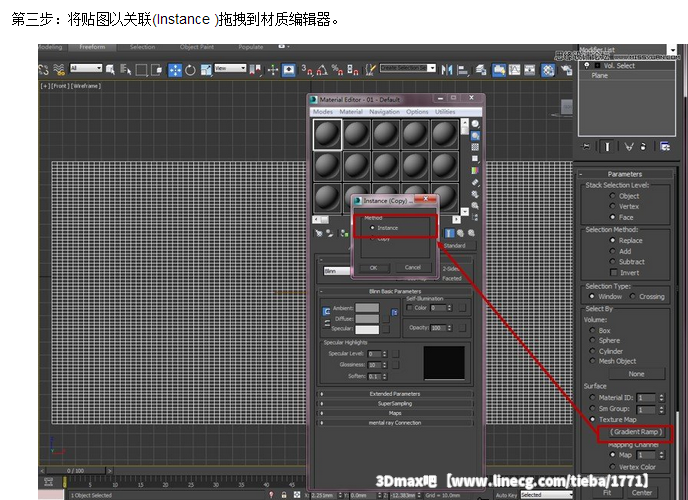688x500 pixels.
Task: Open Material menu in Material Editor
Action: point(351,112)
